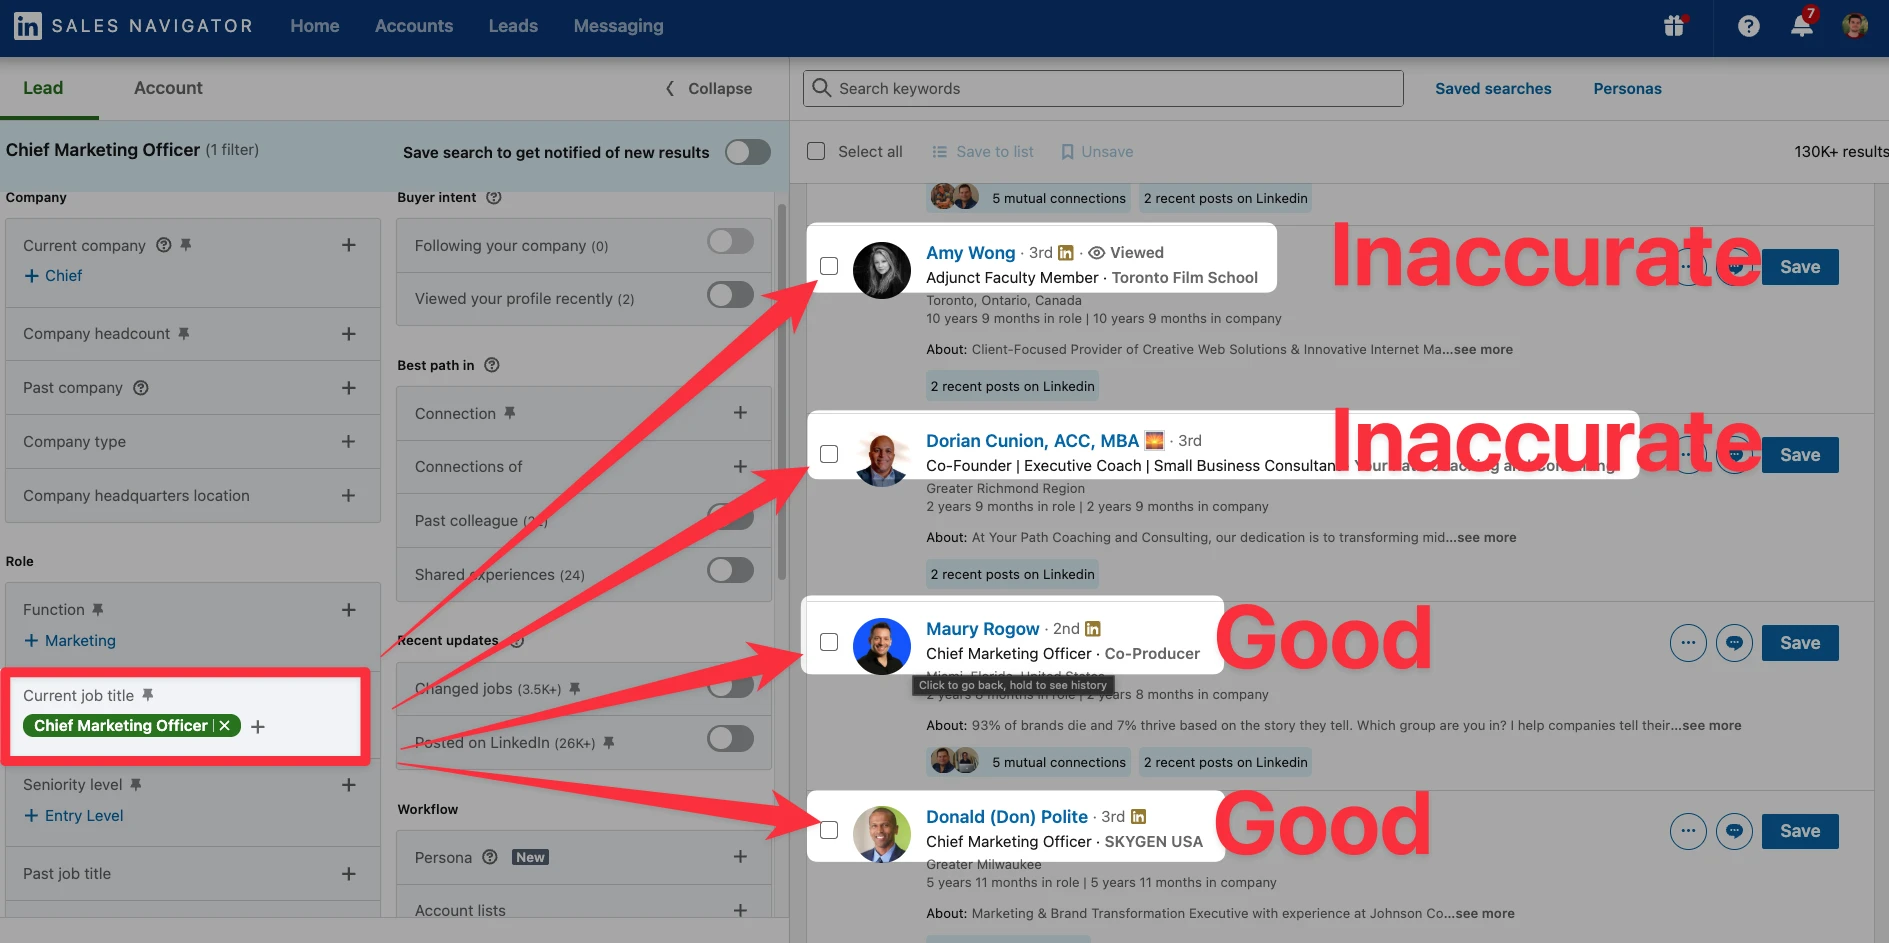The height and width of the screenshot is (943, 1889).
Task: Open the help question mark icon
Action: (1748, 26)
